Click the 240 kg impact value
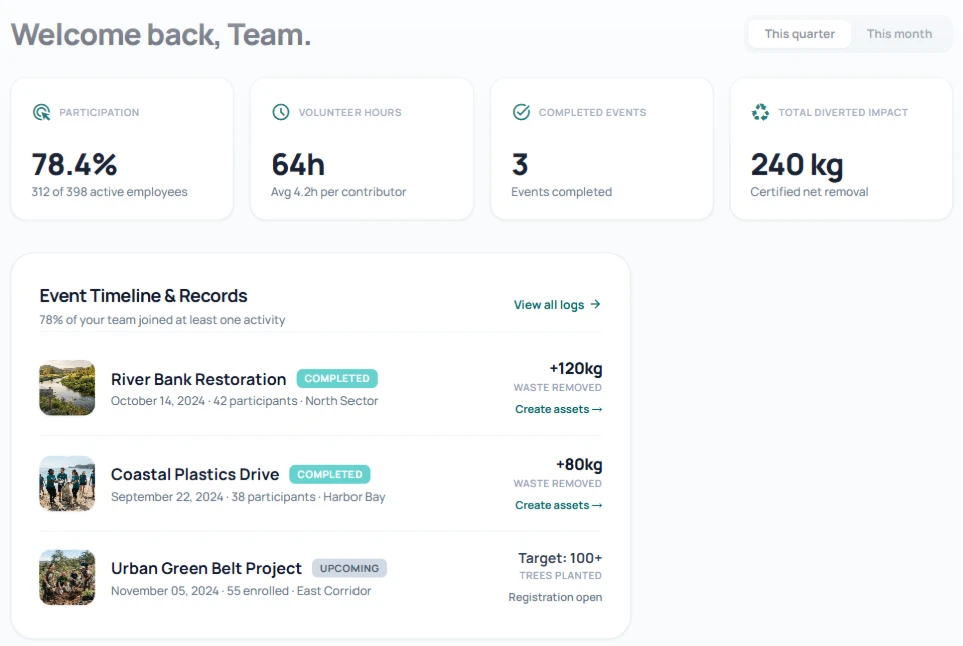The height and width of the screenshot is (646, 963). [x=797, y=165]
